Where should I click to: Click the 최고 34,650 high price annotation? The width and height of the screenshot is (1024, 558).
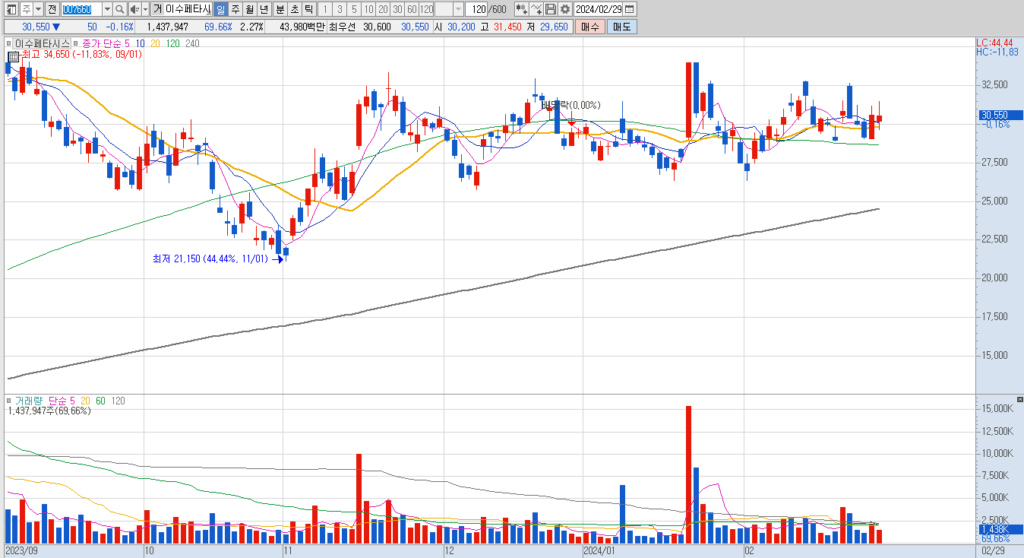coord(82,54)
